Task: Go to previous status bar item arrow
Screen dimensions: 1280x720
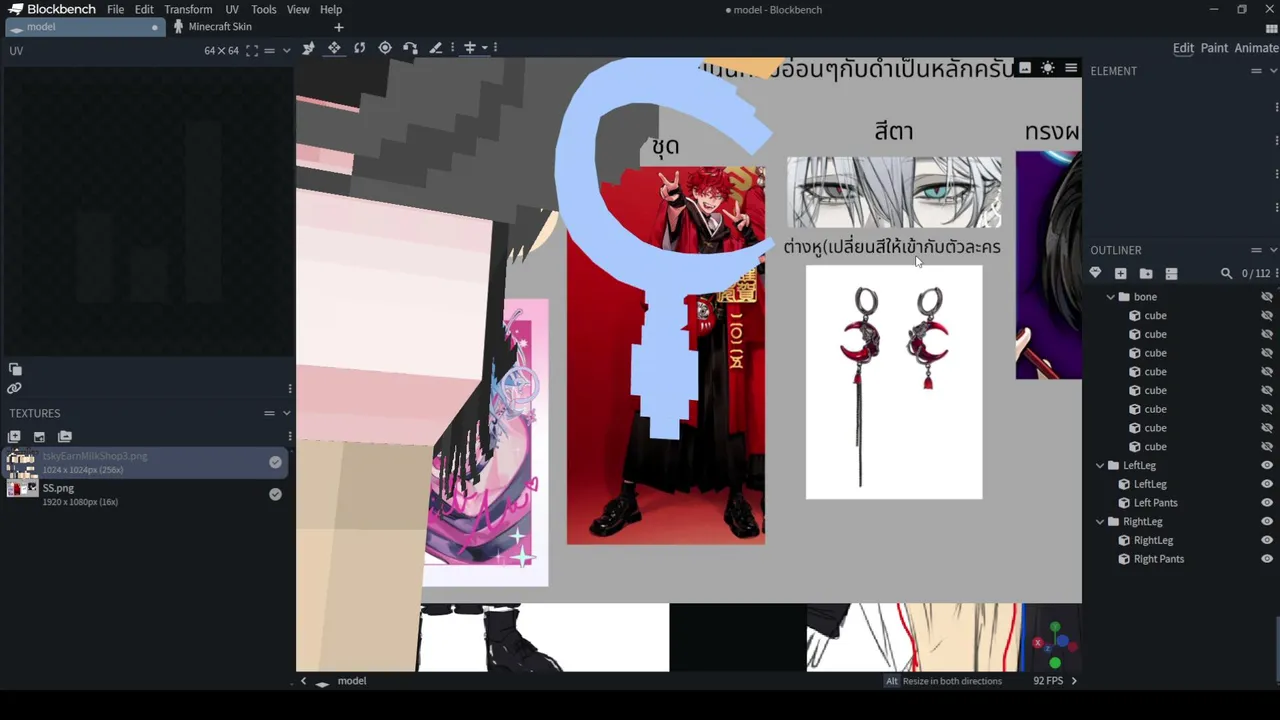Action: [x=303, y=681]
